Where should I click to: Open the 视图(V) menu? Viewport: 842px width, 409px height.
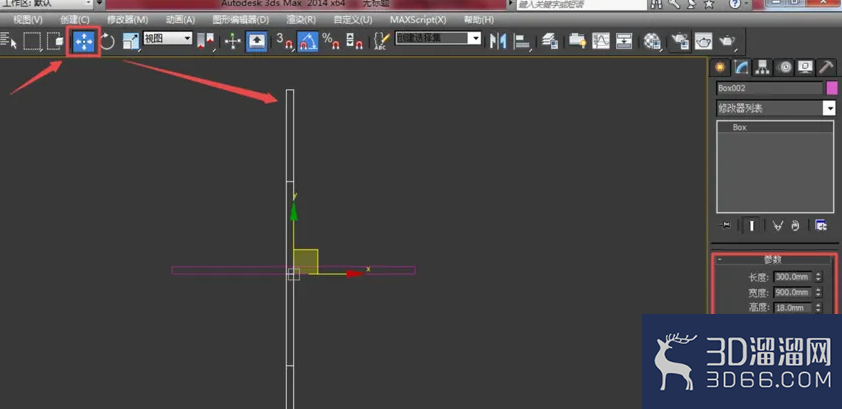point(28,20)
